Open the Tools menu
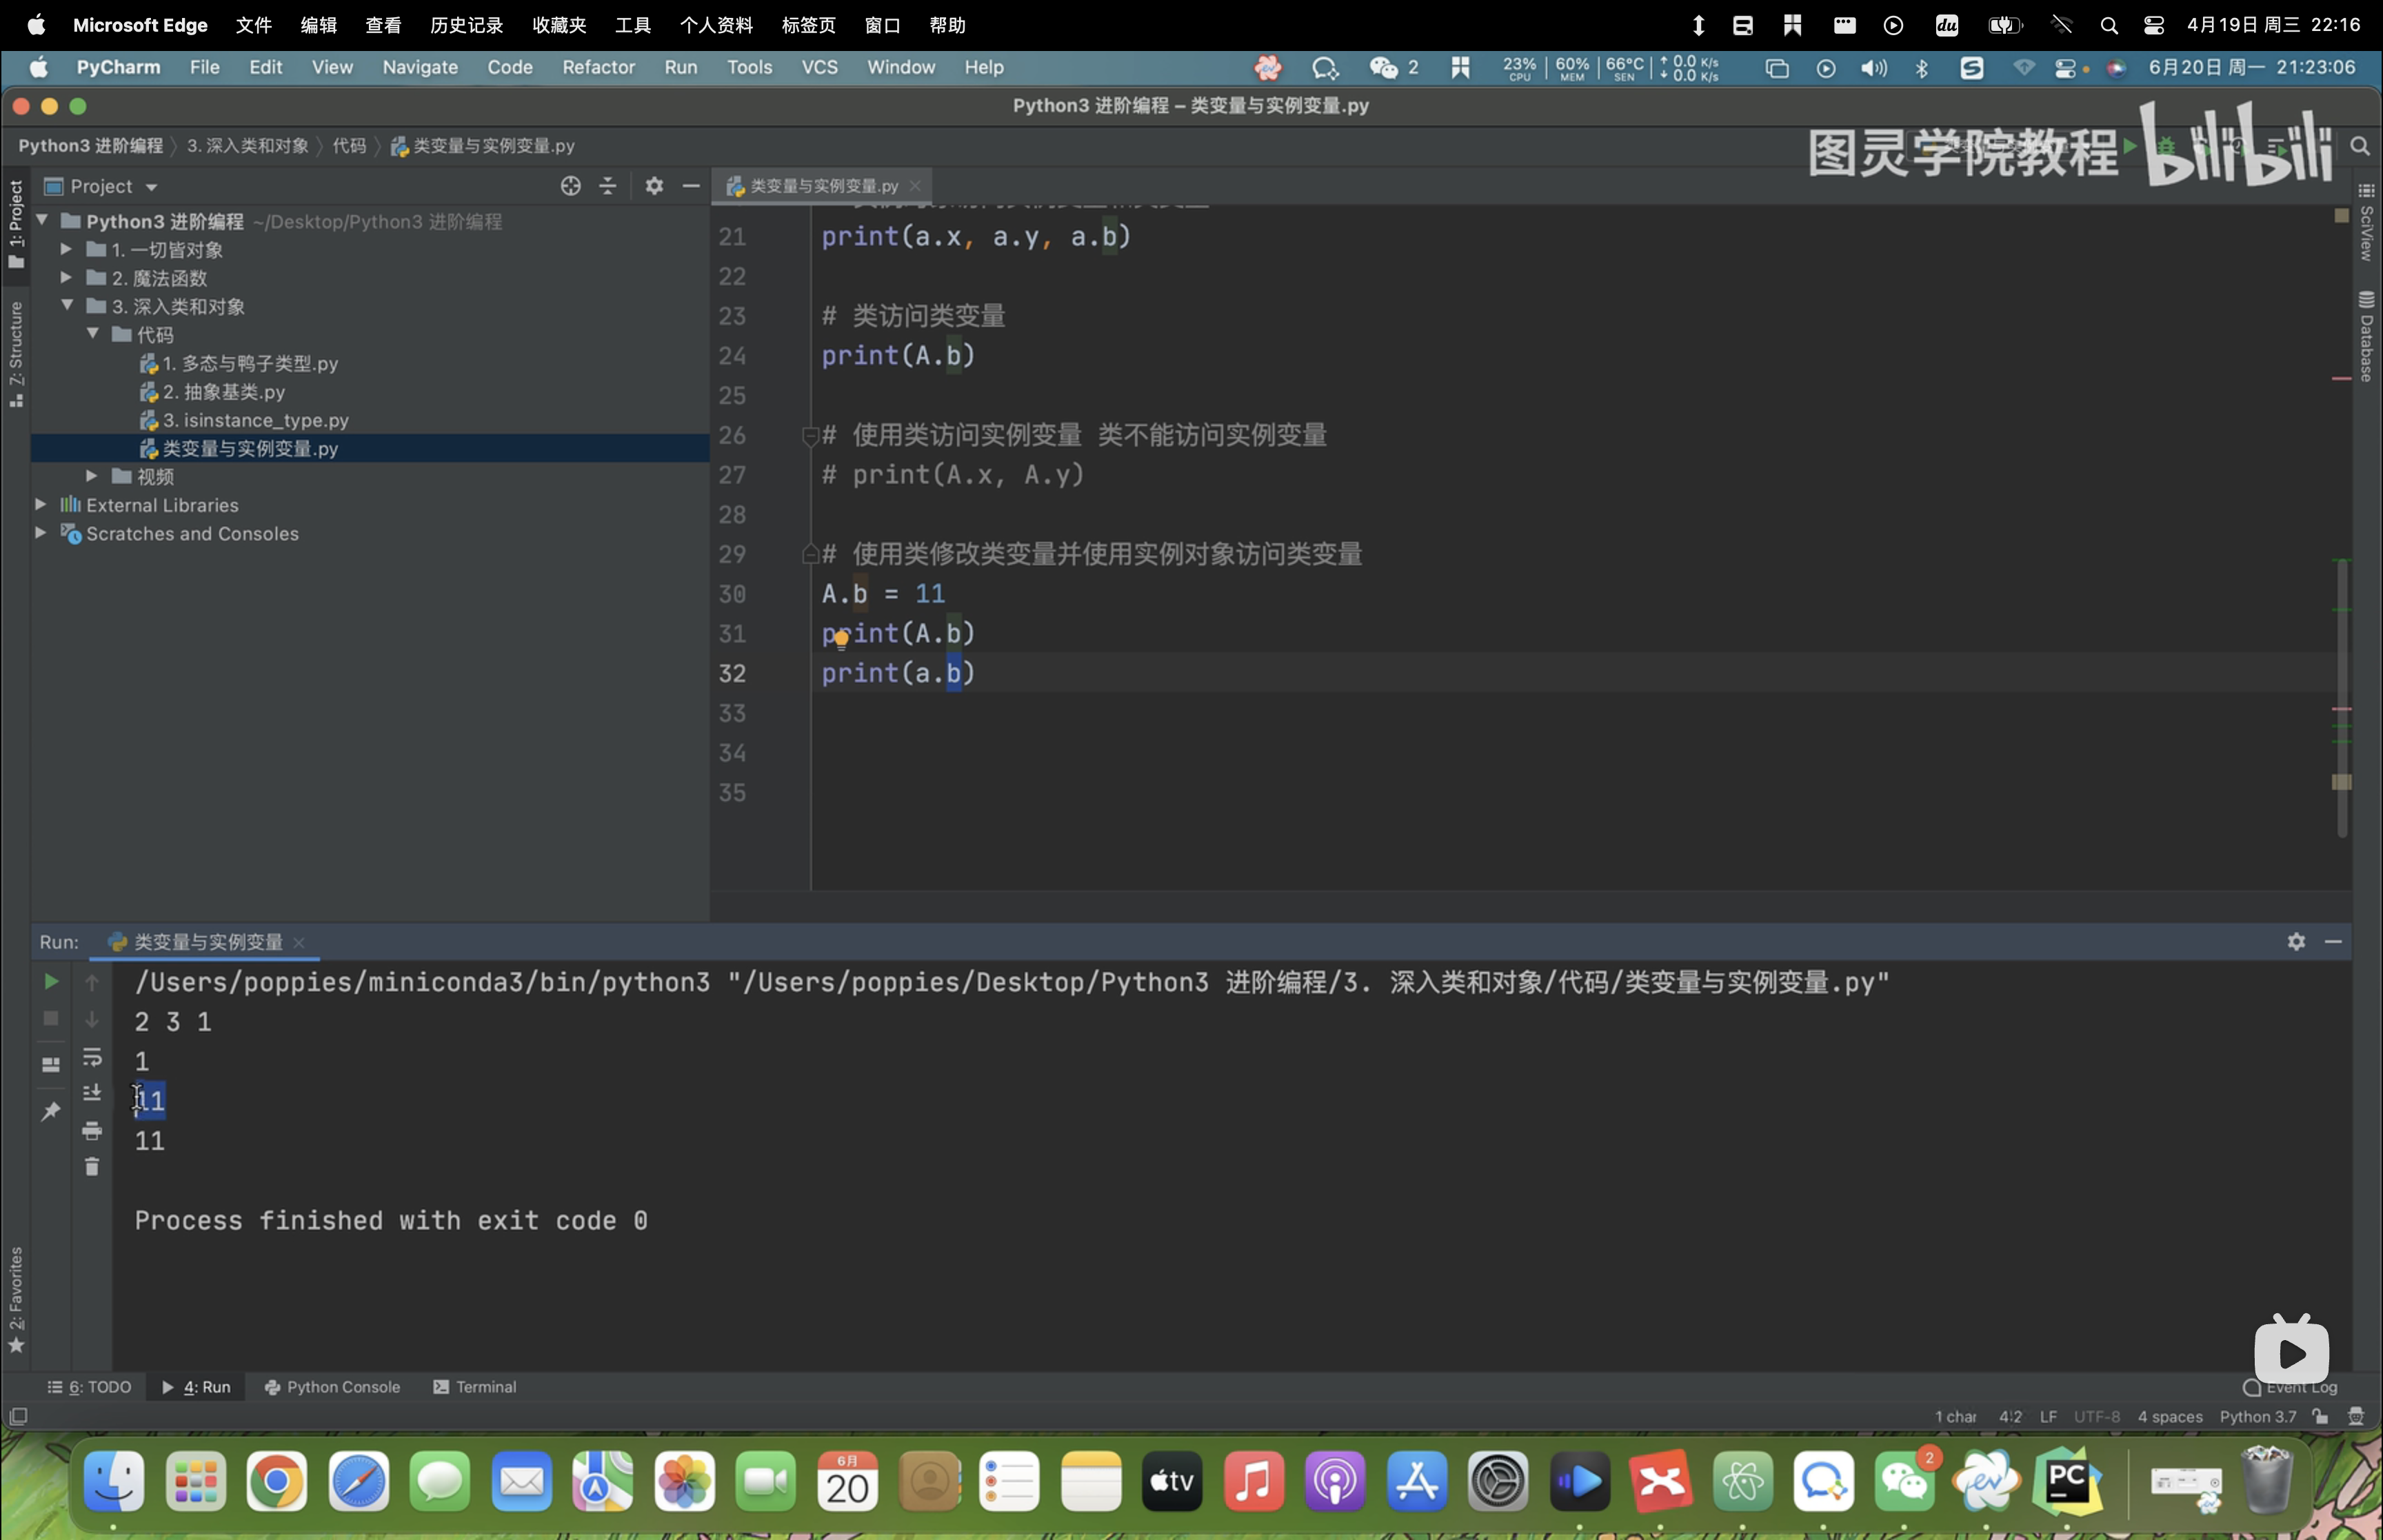This screenshot has width=2383, height=1540. click(749, 67)
